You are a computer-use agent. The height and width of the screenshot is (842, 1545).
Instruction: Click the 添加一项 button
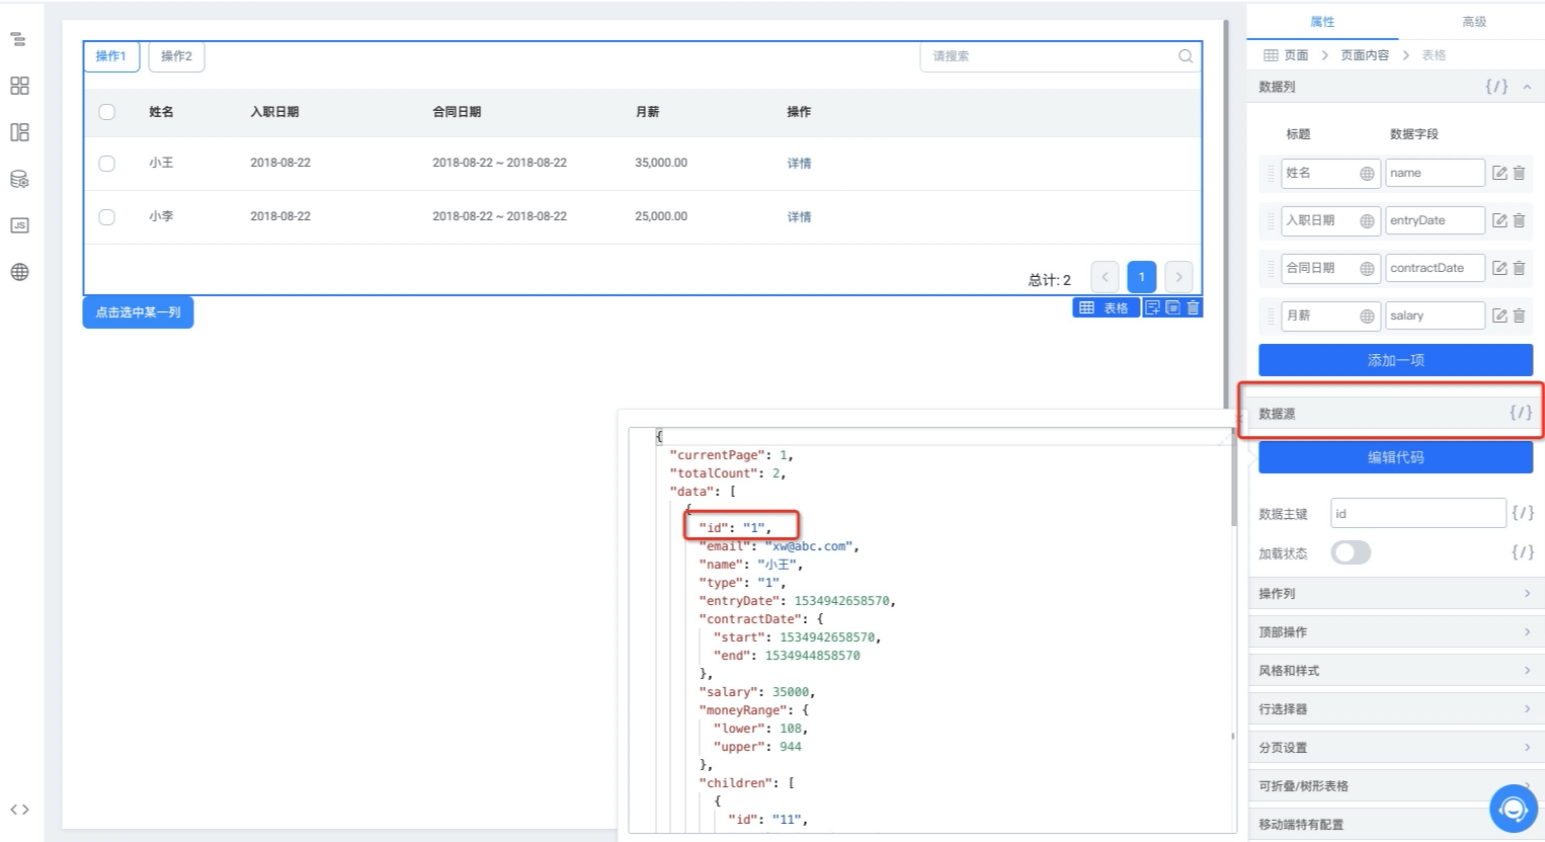(1395, 360)
